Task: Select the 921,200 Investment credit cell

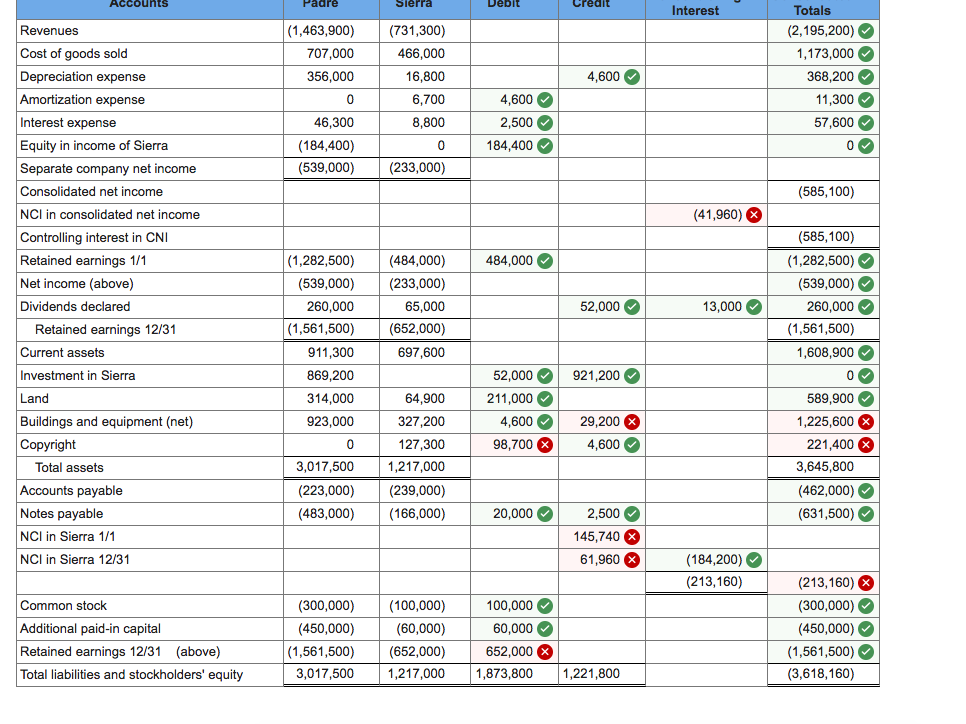Action: pos(602,376)
